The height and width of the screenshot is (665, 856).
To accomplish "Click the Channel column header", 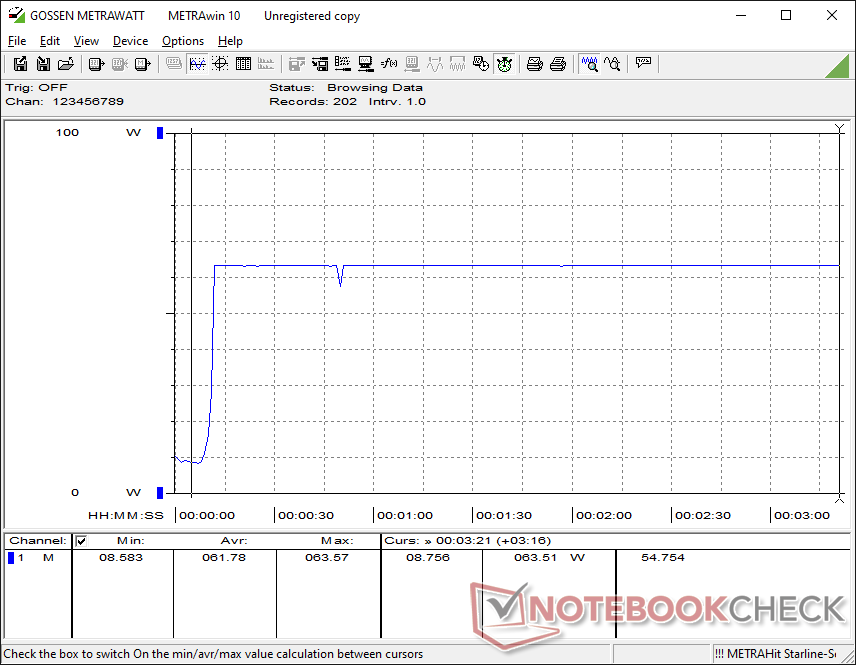I will 37,541.
